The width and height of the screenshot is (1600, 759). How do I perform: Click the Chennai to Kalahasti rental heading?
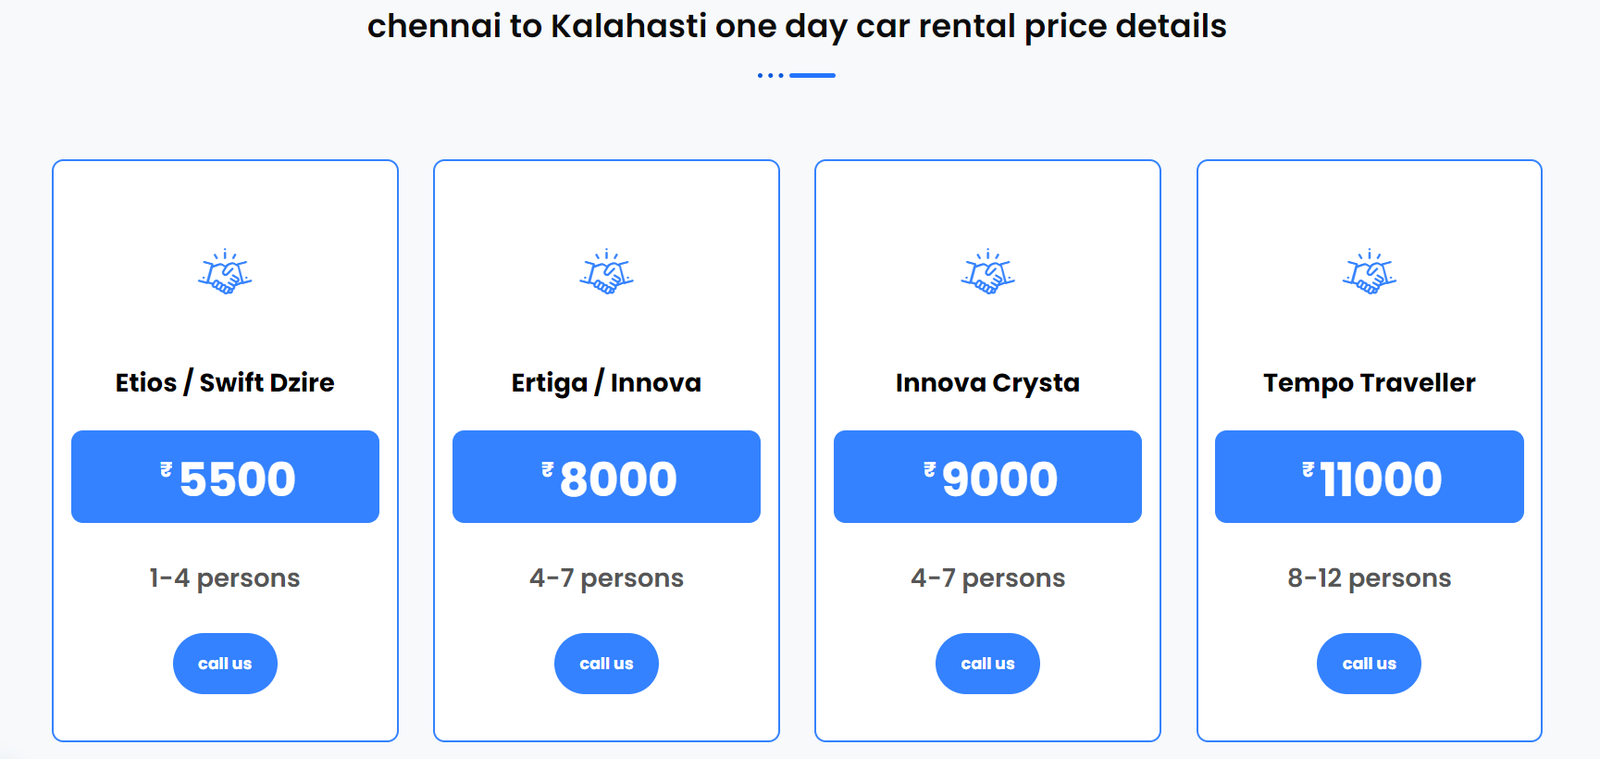click(798, 26)
